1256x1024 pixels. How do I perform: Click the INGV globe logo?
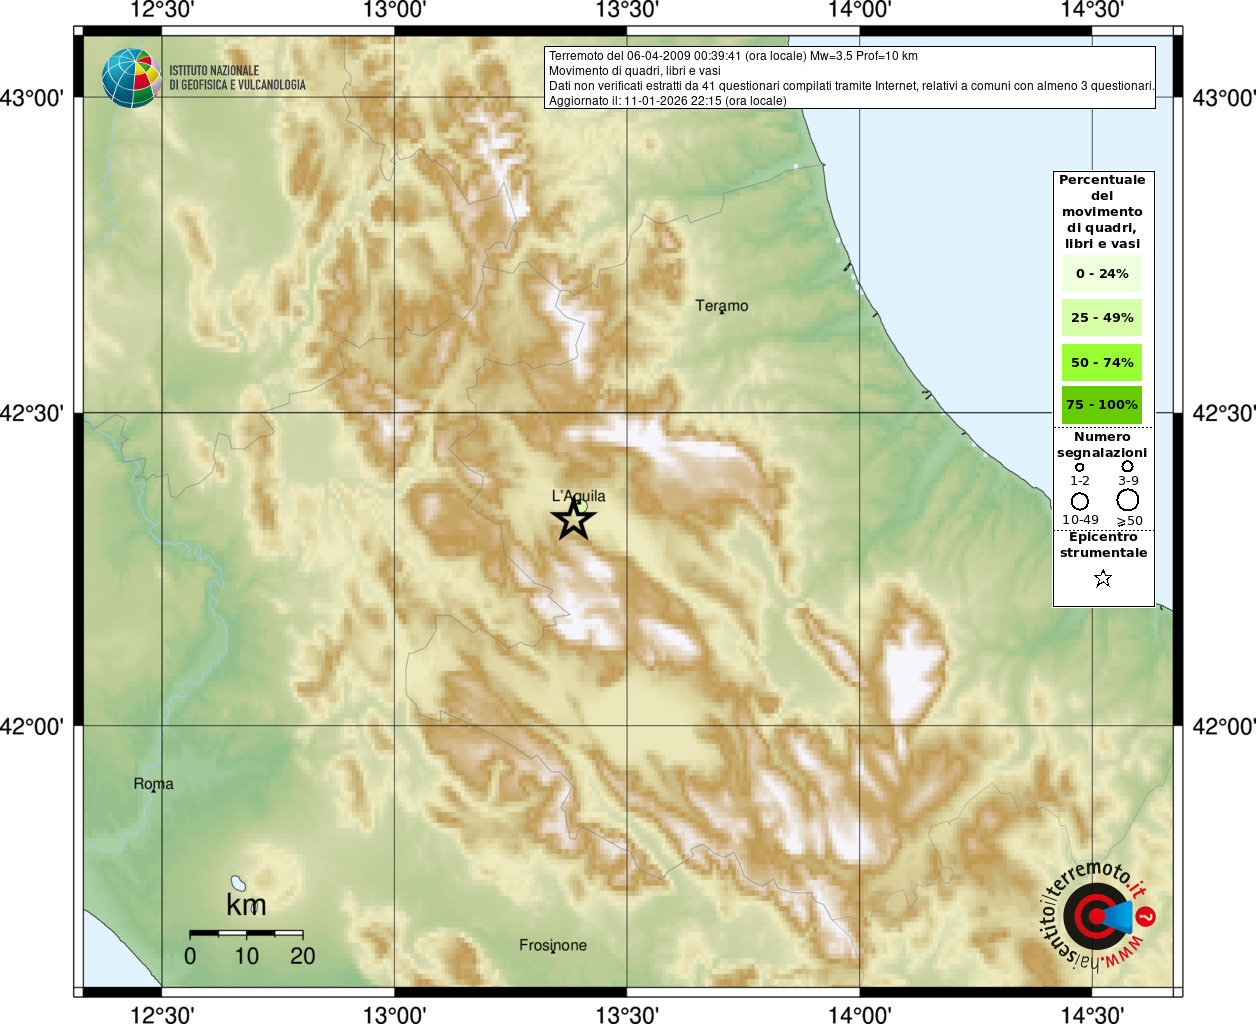(131, 78)
